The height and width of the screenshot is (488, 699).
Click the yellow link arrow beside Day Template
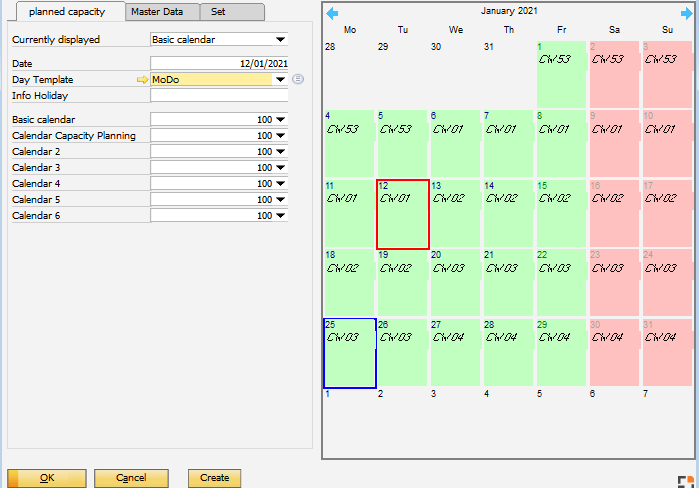coord(142,80)
